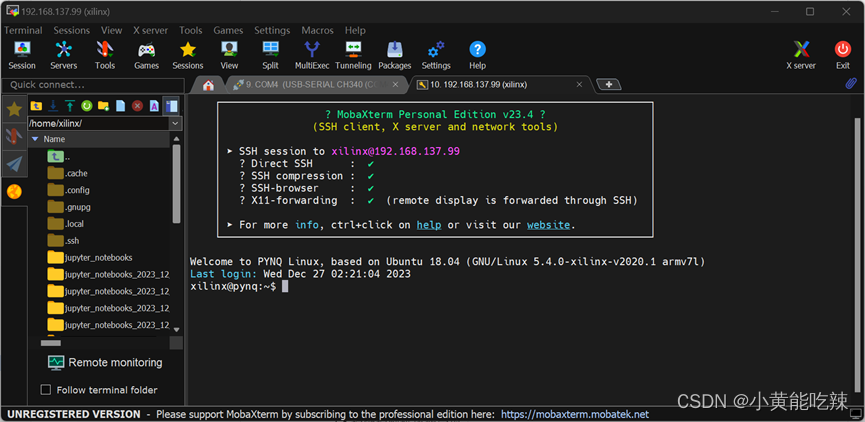Open the X server menu
Viewport: 865px width, 422px height.
click(151, 30)
